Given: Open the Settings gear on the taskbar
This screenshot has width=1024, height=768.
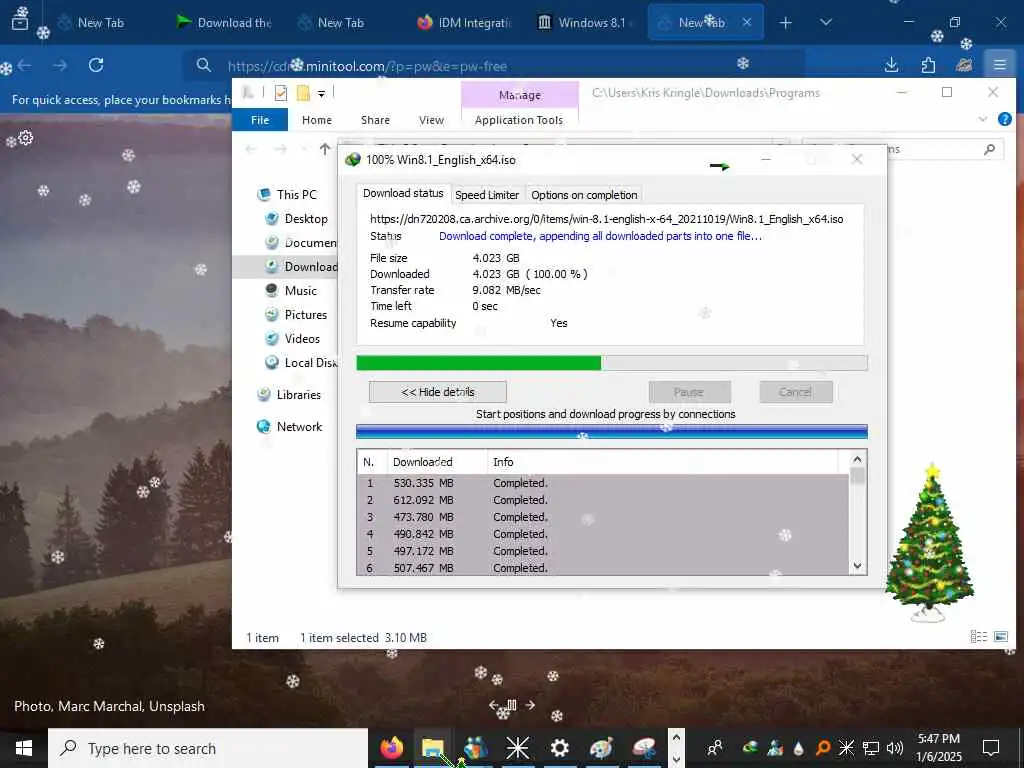Looking at the screenshot, I should (560, 748).
